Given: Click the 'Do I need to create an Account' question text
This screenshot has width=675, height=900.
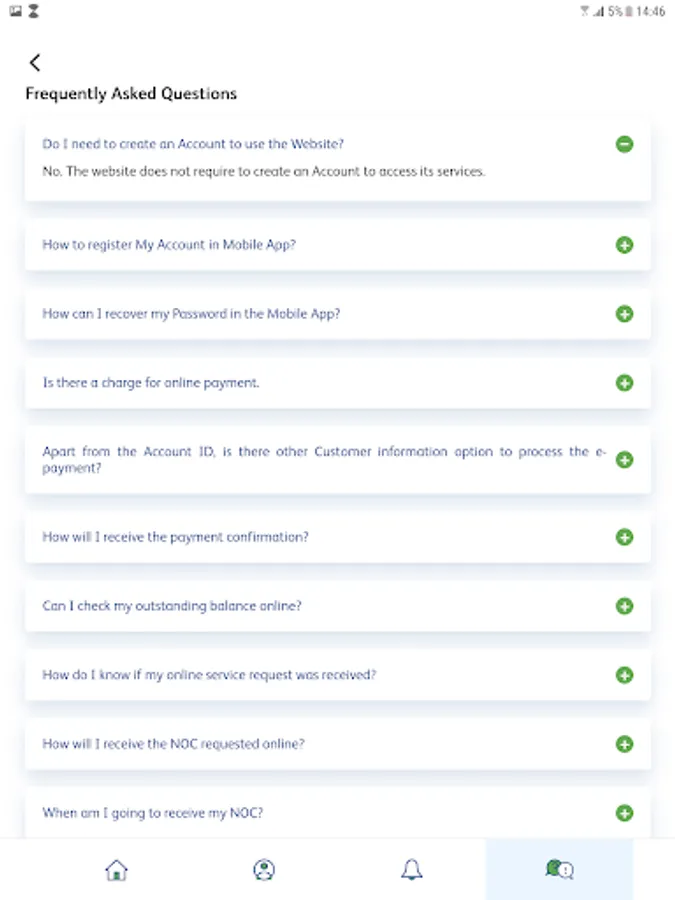Looking at the screenshot, I should click(193, 144).
